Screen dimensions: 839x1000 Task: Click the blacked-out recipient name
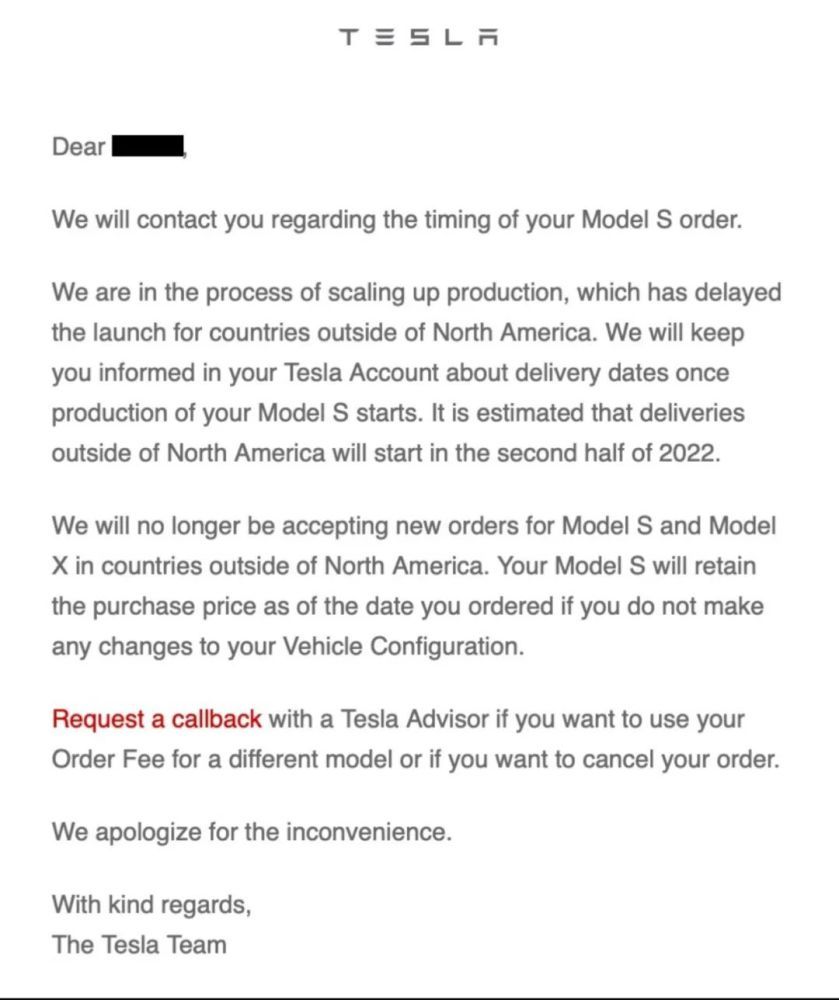pos(148,145)
